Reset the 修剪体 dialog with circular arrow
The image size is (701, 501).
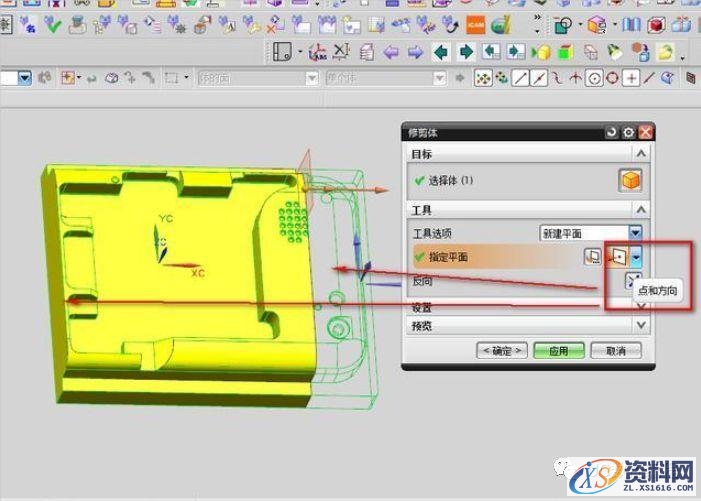pyautogui.click(x=611, y=132)
